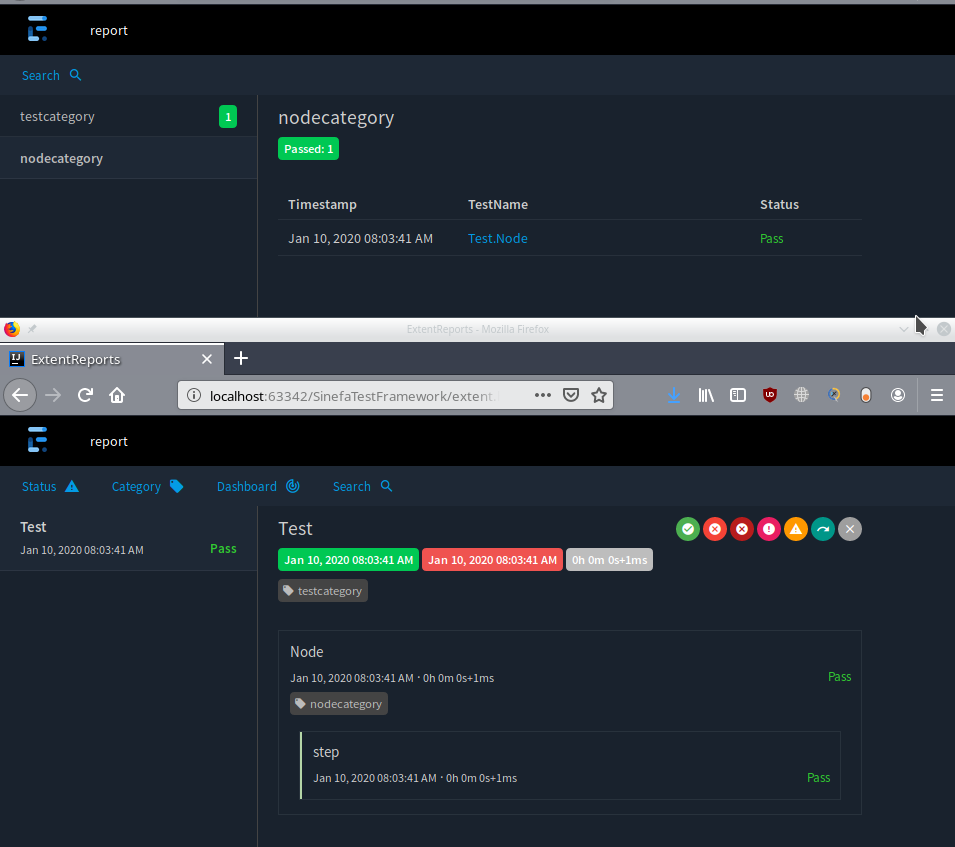Click the red end time badge

coord(492,560)
